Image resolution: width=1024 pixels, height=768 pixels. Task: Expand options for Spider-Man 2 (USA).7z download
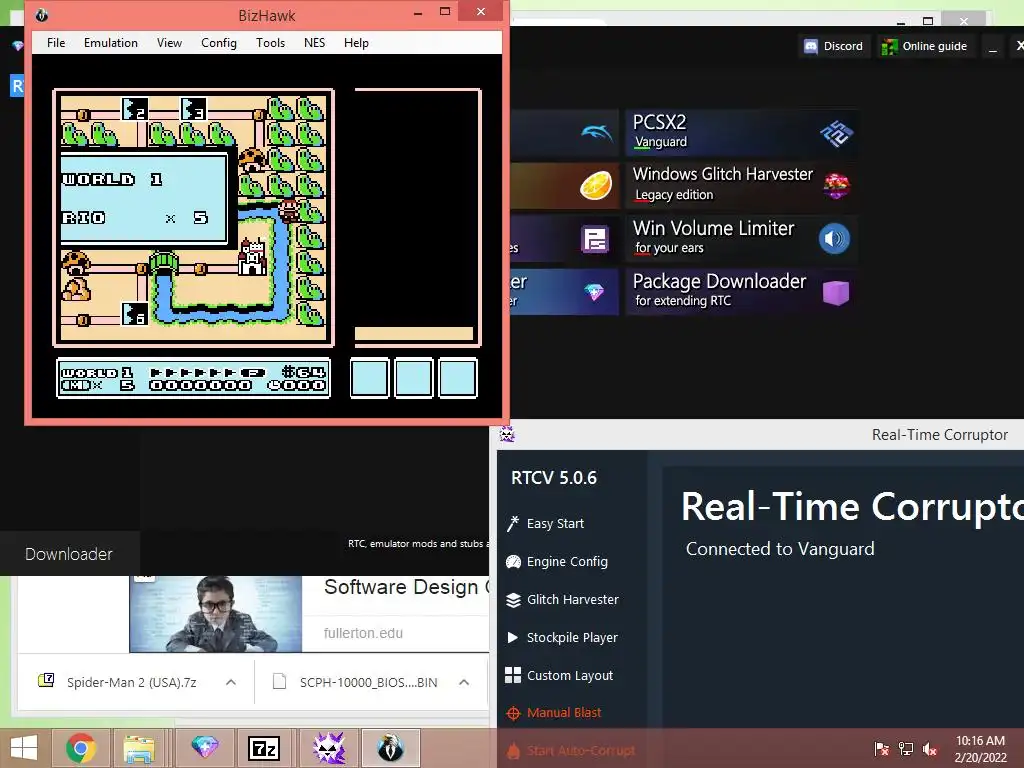point(231,682)
